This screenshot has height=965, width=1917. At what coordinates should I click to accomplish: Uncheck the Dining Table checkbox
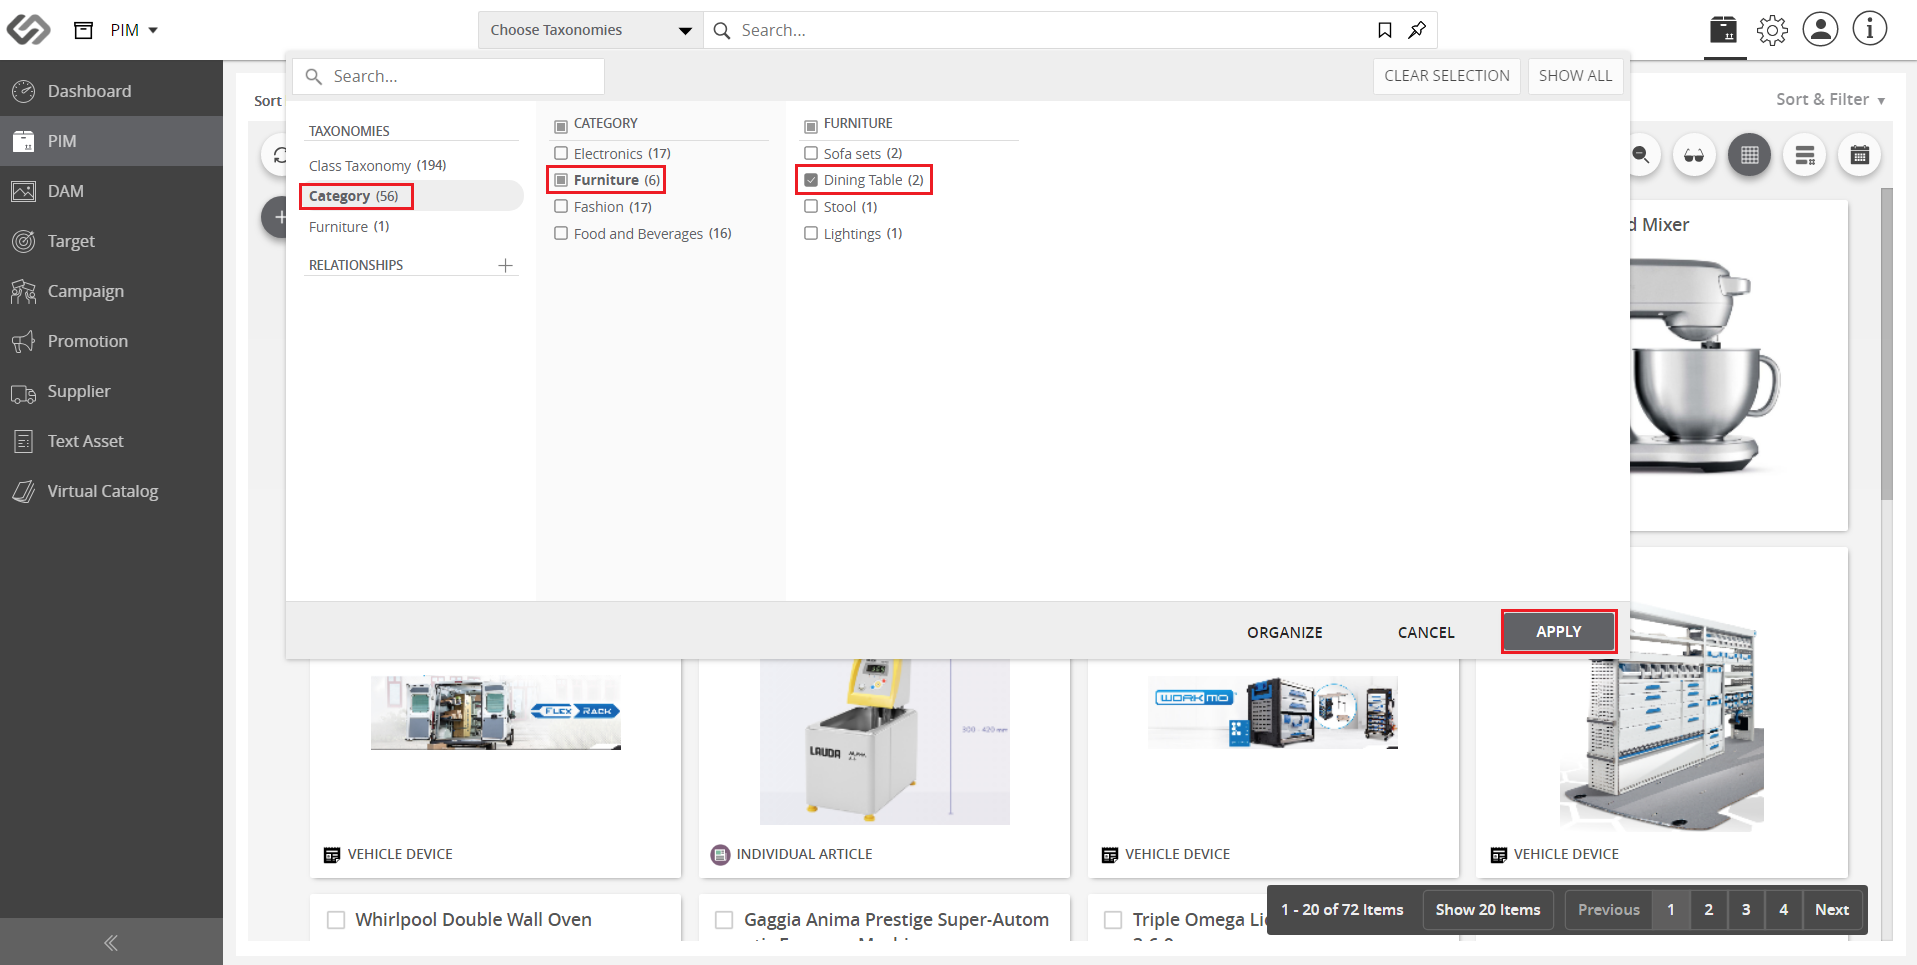coord(811,180)
